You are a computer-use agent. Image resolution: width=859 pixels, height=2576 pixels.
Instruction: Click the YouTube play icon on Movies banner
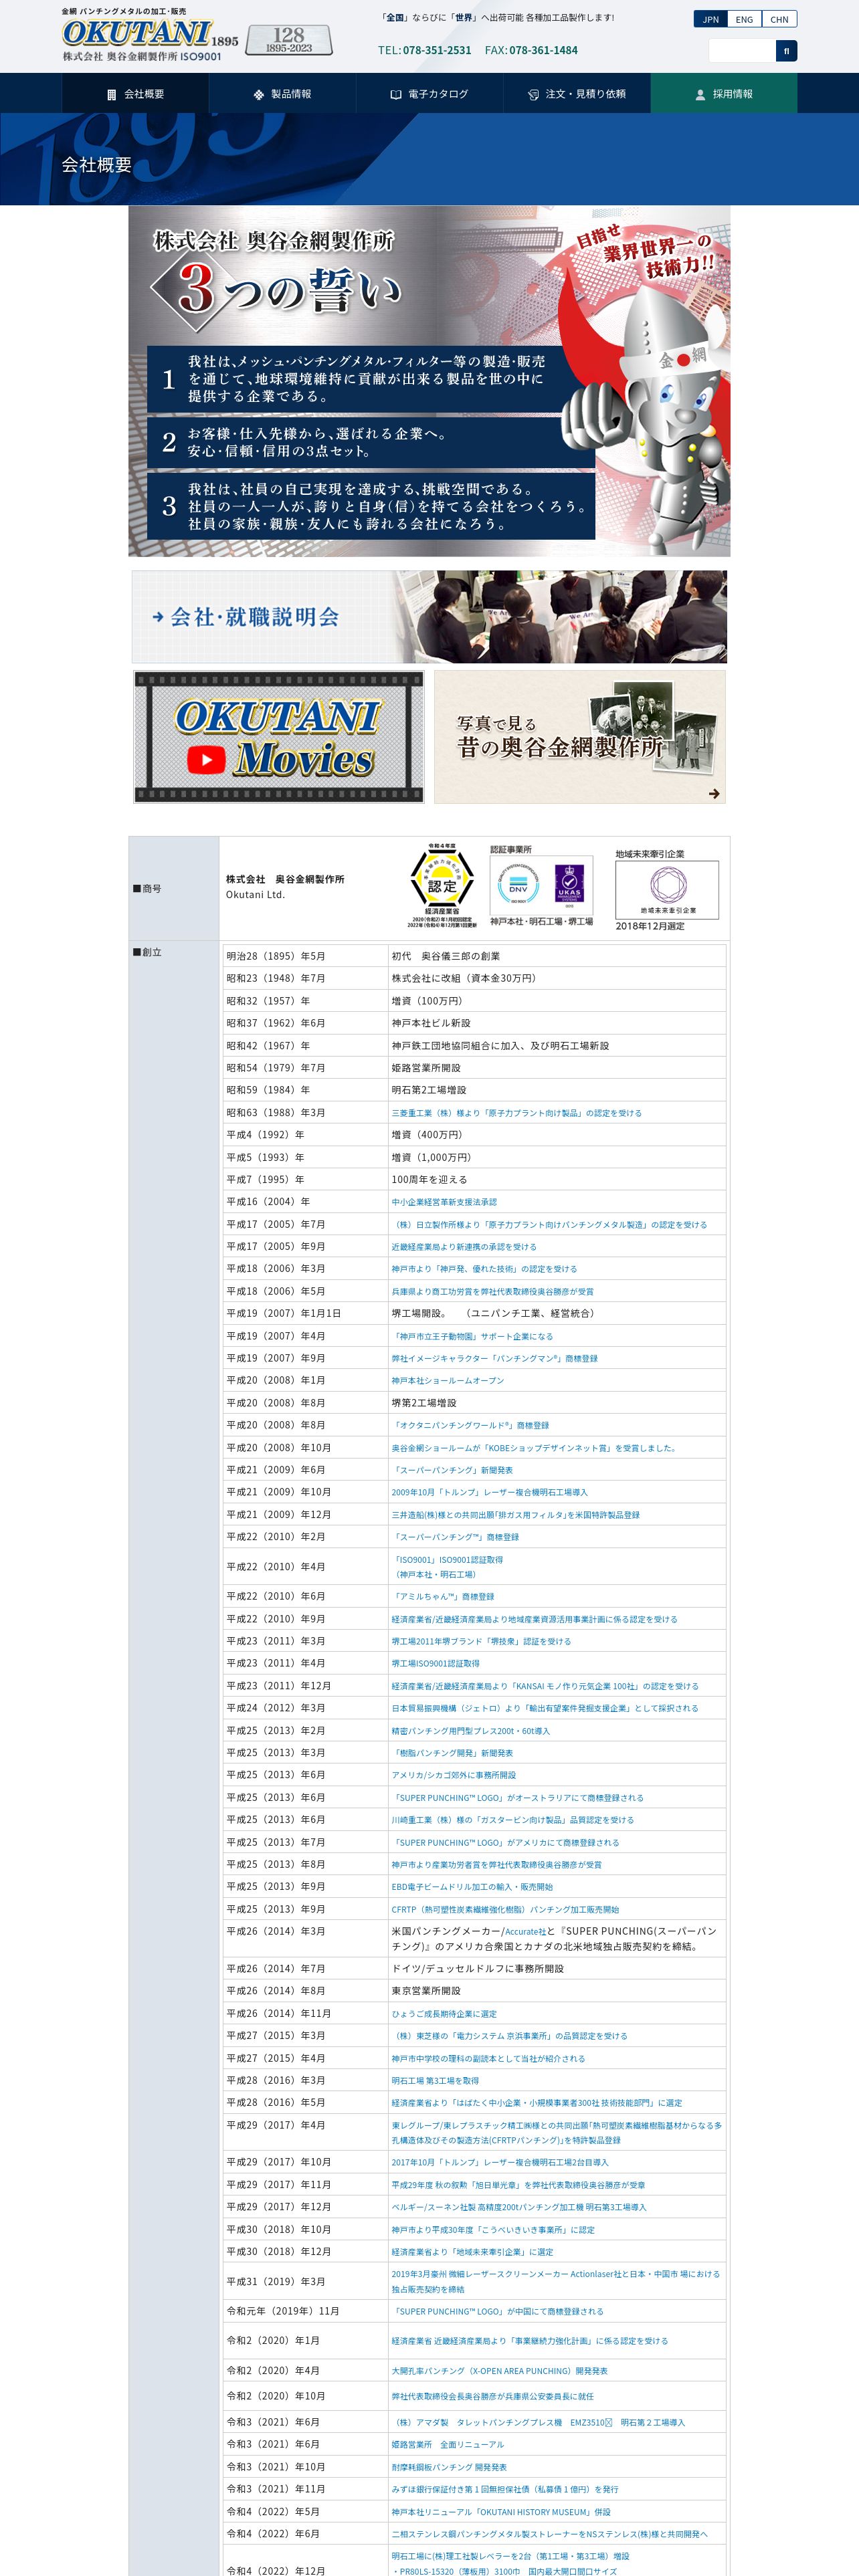pos(206,760)
